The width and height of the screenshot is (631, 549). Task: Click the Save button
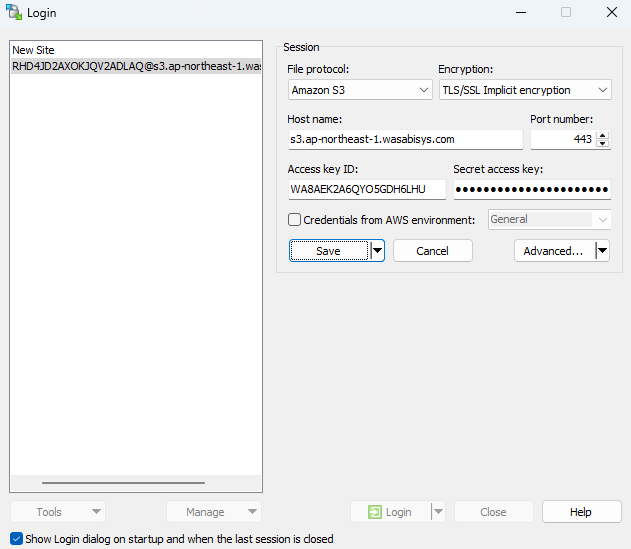tap(328, 251)
